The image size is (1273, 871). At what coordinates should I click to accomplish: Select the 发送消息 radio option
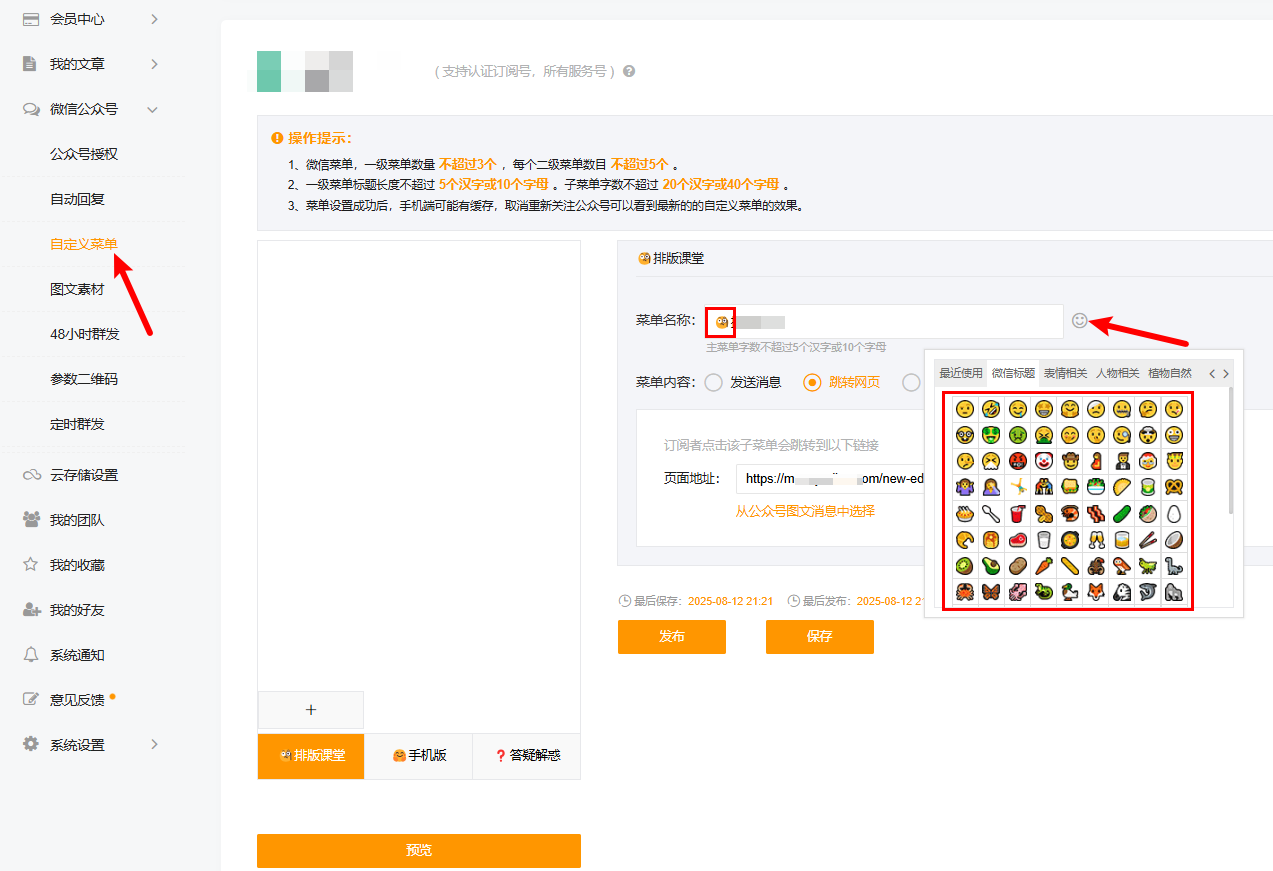pyautogui.click(x=714, y=382)
